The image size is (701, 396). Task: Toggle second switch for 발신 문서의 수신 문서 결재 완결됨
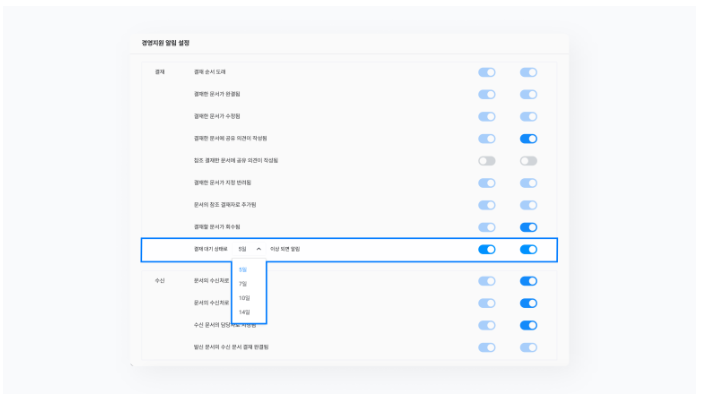[528, 347]
